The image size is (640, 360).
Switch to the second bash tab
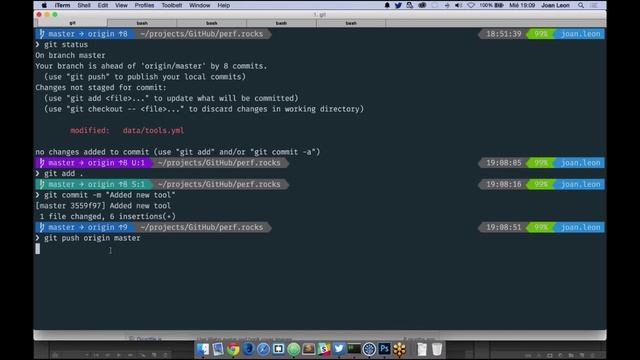tap(142, 23)
